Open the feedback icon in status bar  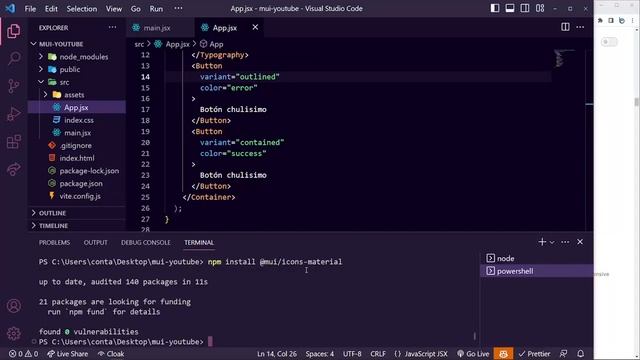pyautogui.click(x=563, y=354)
